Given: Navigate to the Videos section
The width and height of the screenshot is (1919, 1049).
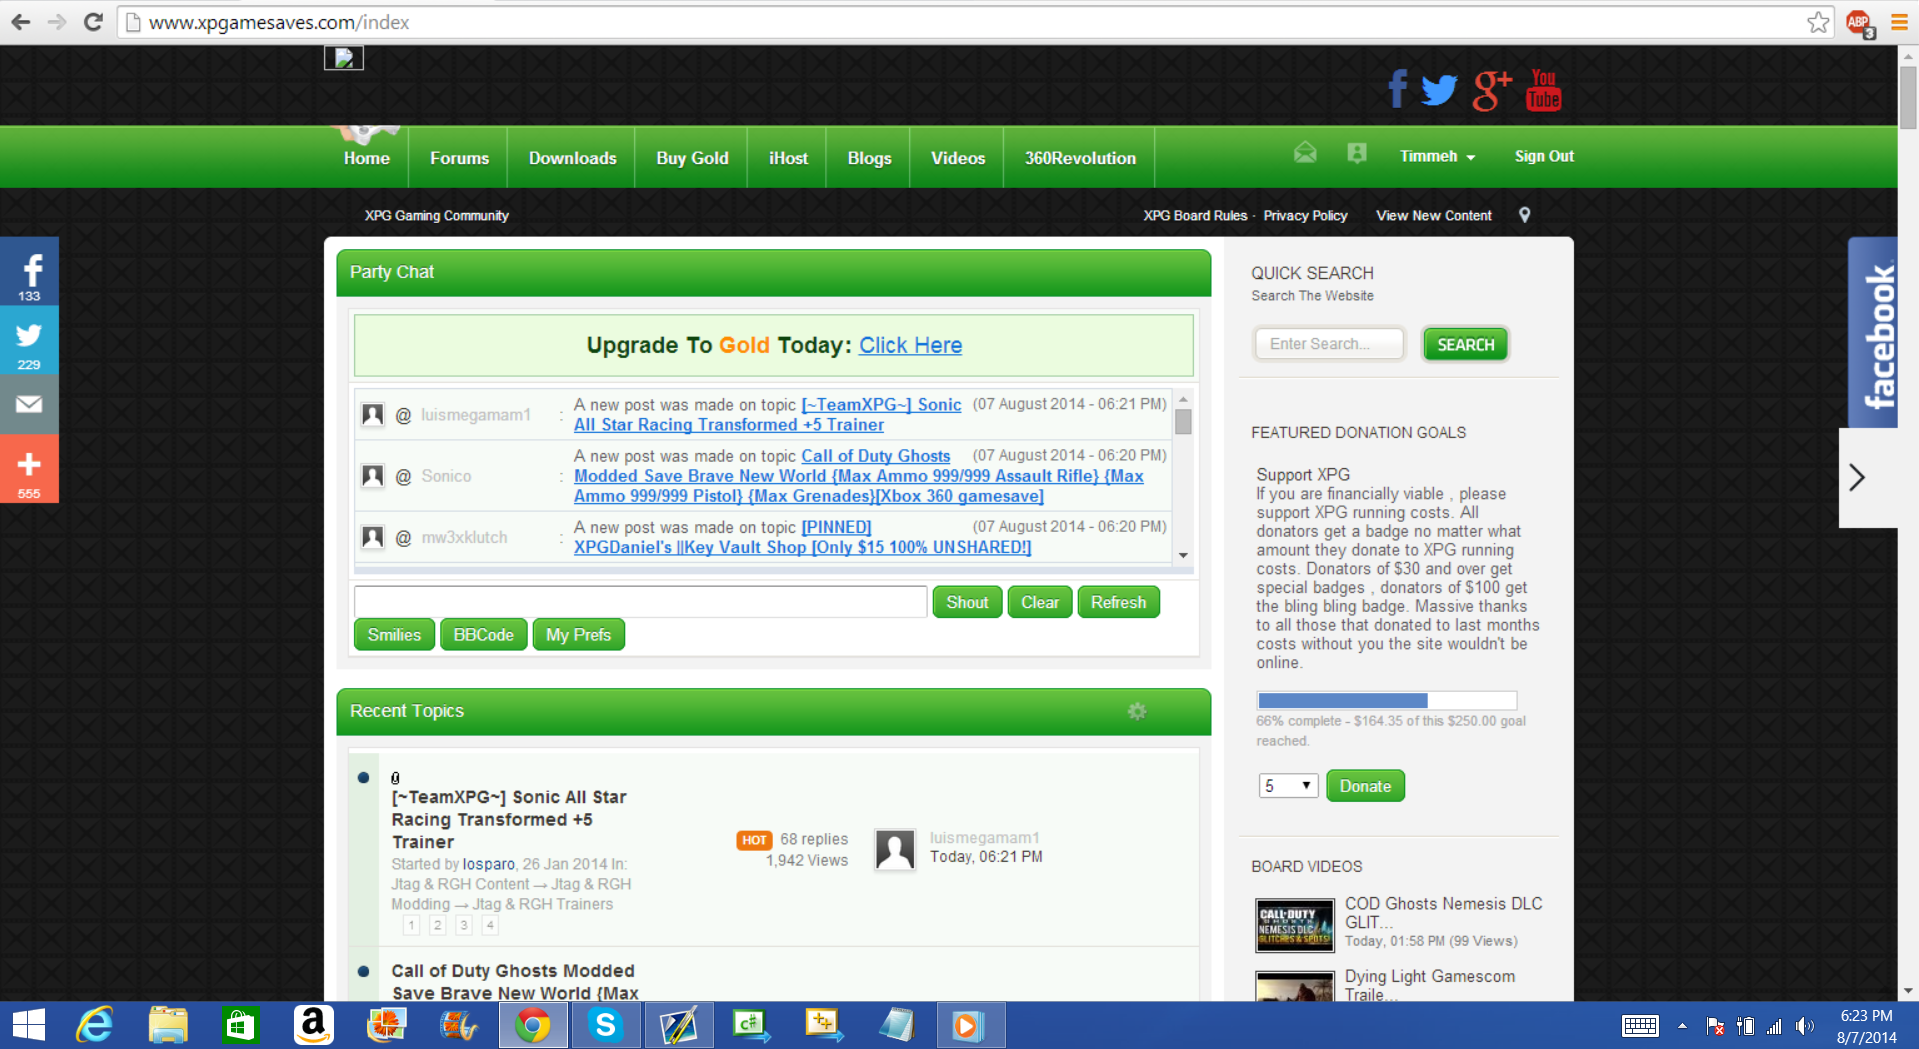Looking at the screenshot, I should [958, 158].
